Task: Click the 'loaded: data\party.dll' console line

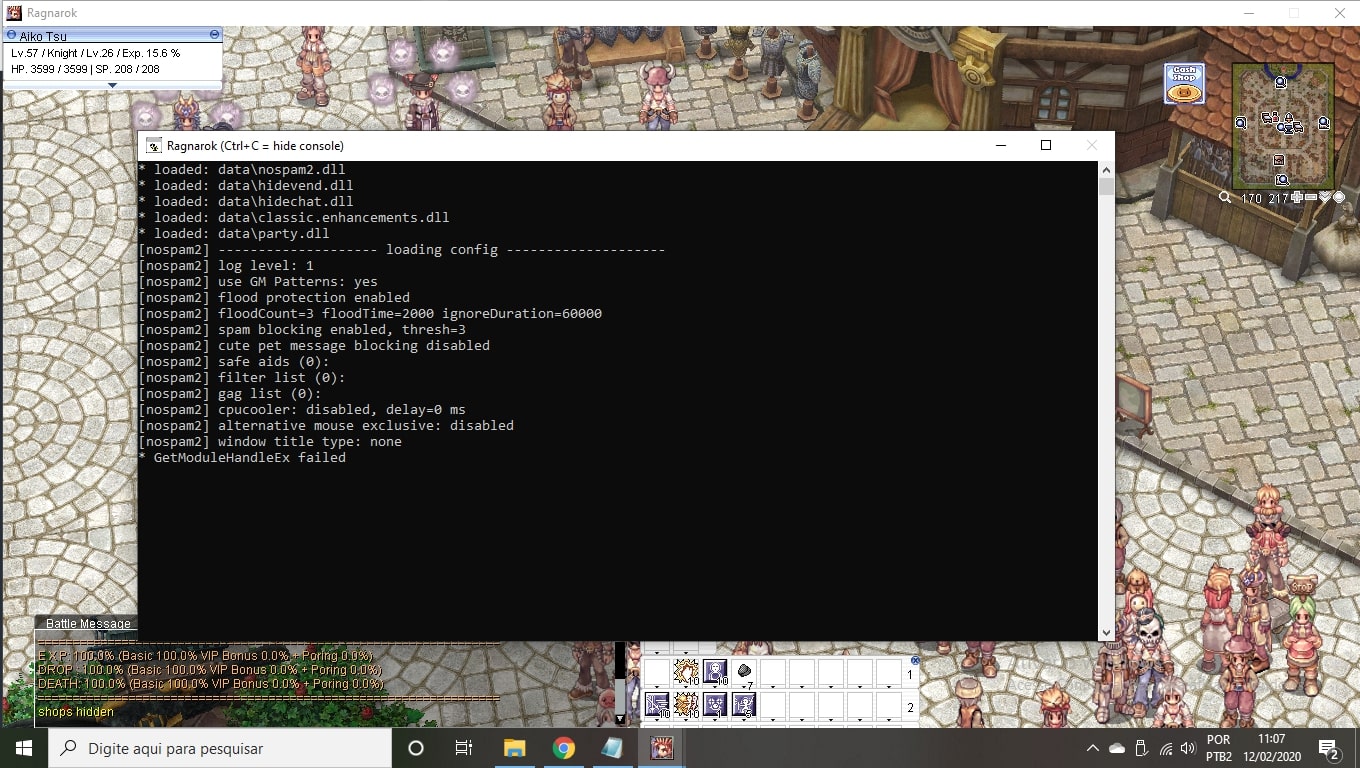Action: (x=234, y=234)
